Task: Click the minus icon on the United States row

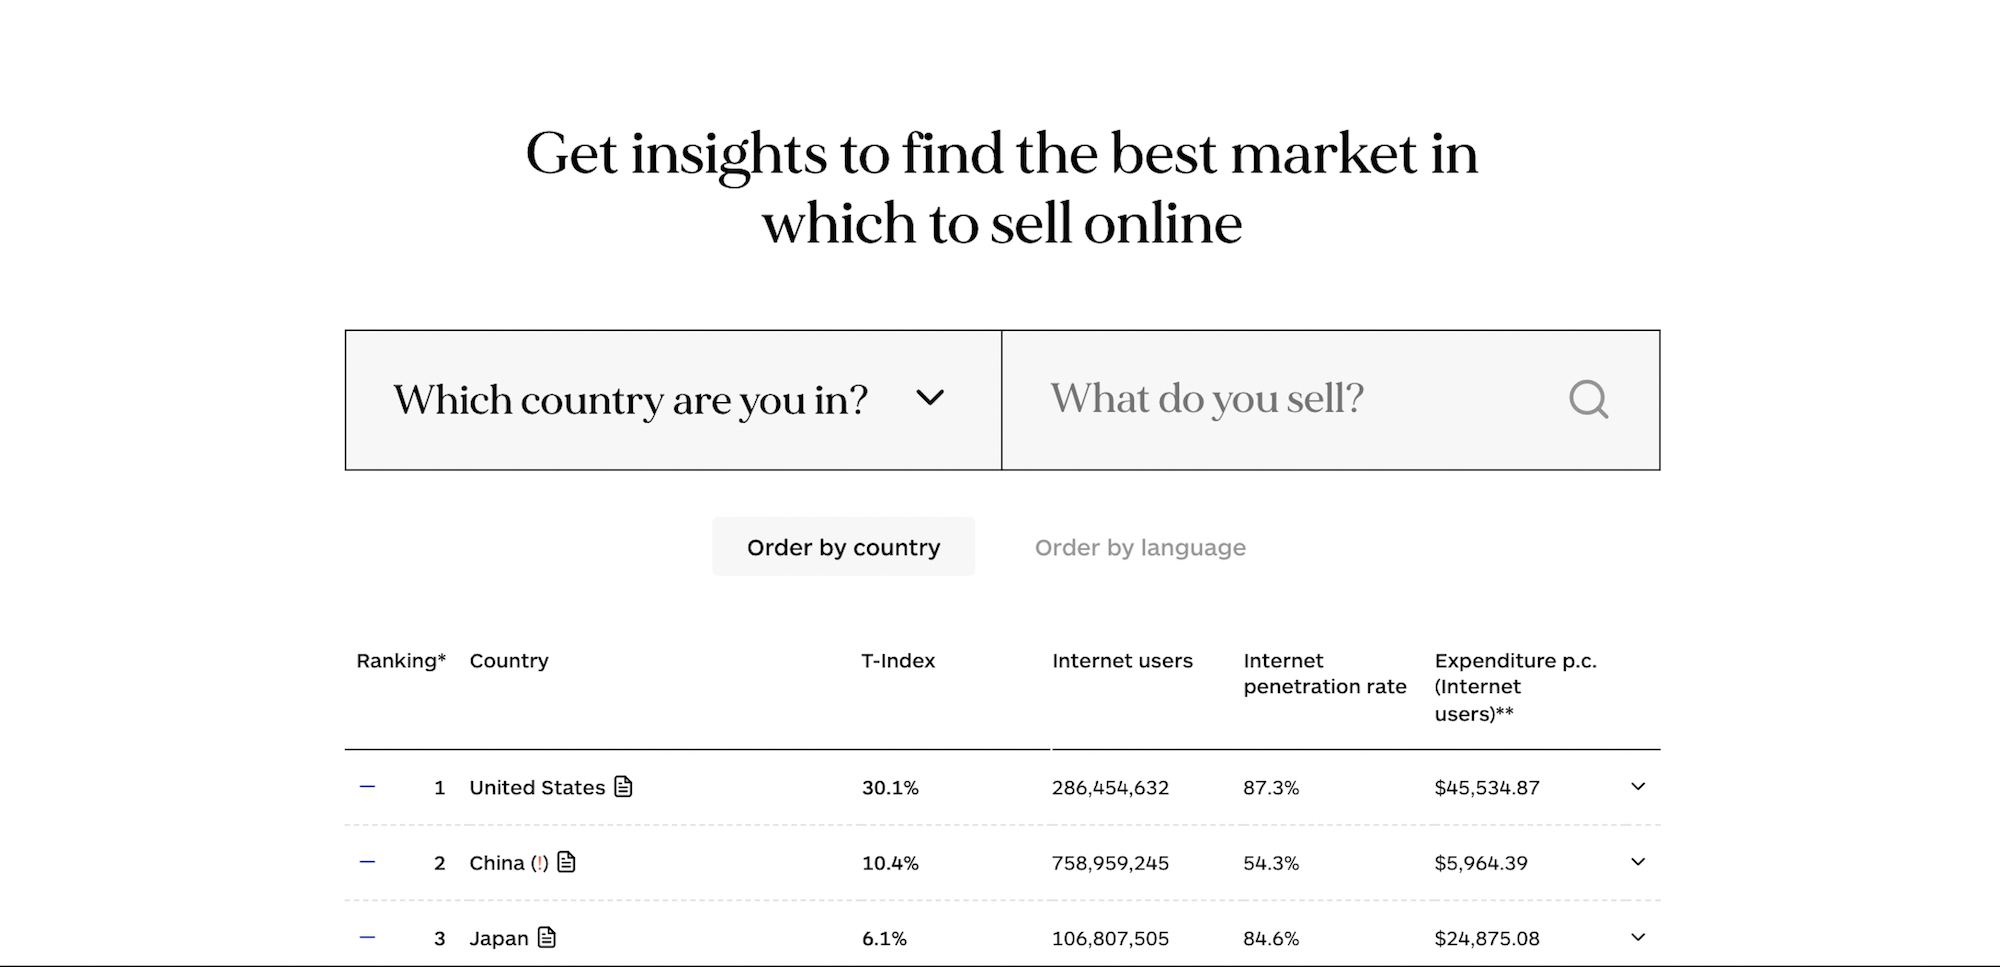Action: pyautogui.click(x=368, y=786)
